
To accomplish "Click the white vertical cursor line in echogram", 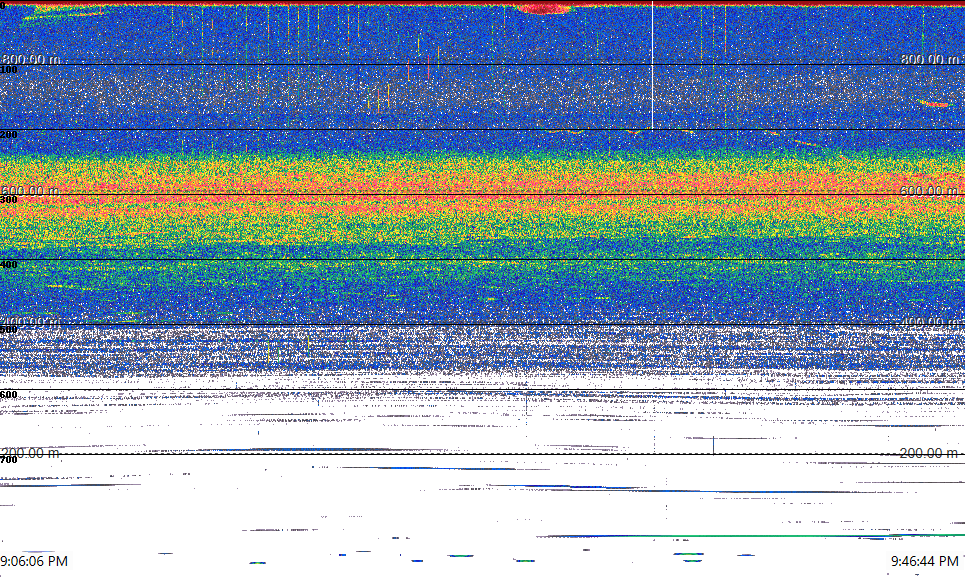I will coord(652,65).
